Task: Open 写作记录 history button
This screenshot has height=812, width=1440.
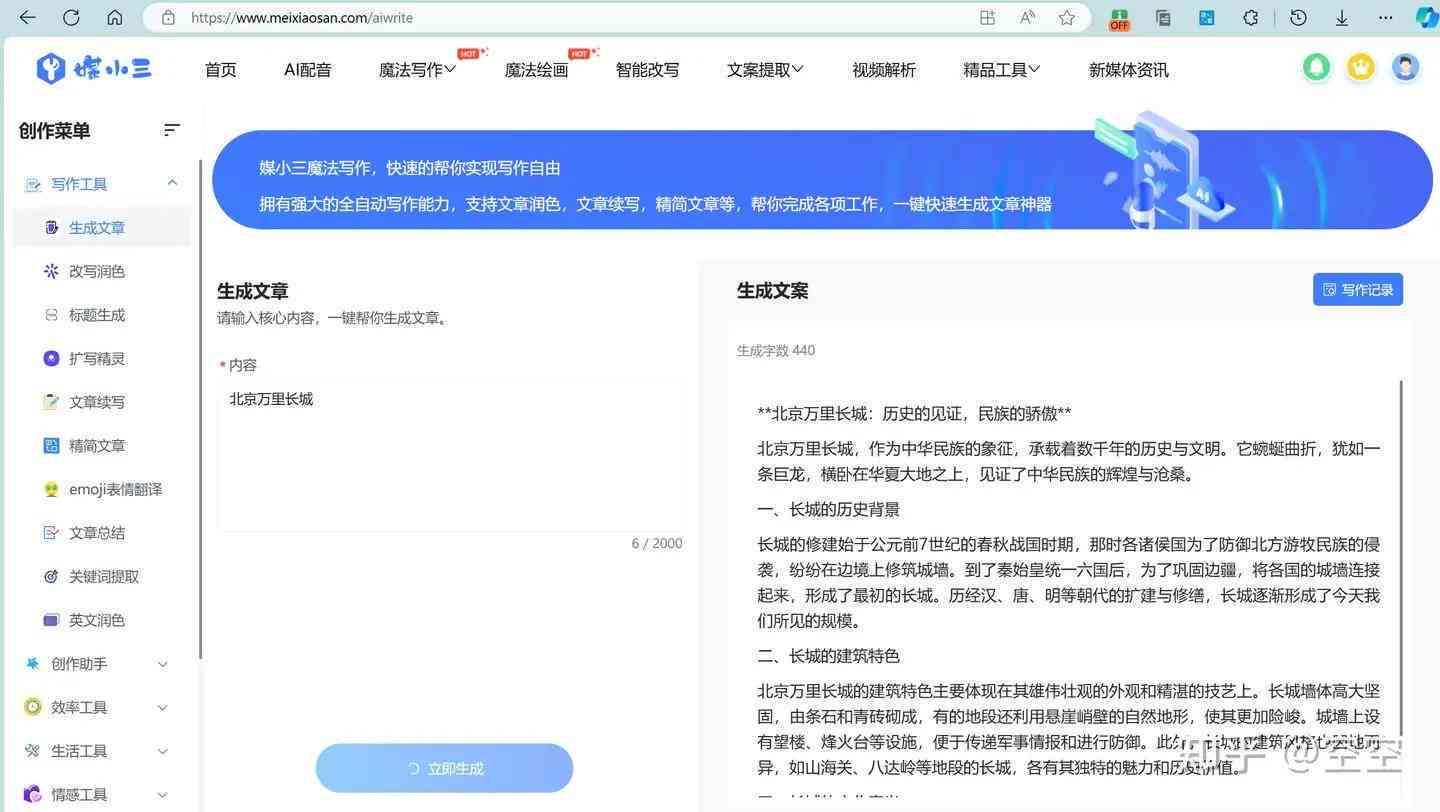Action: click(x=1358, y=289)
